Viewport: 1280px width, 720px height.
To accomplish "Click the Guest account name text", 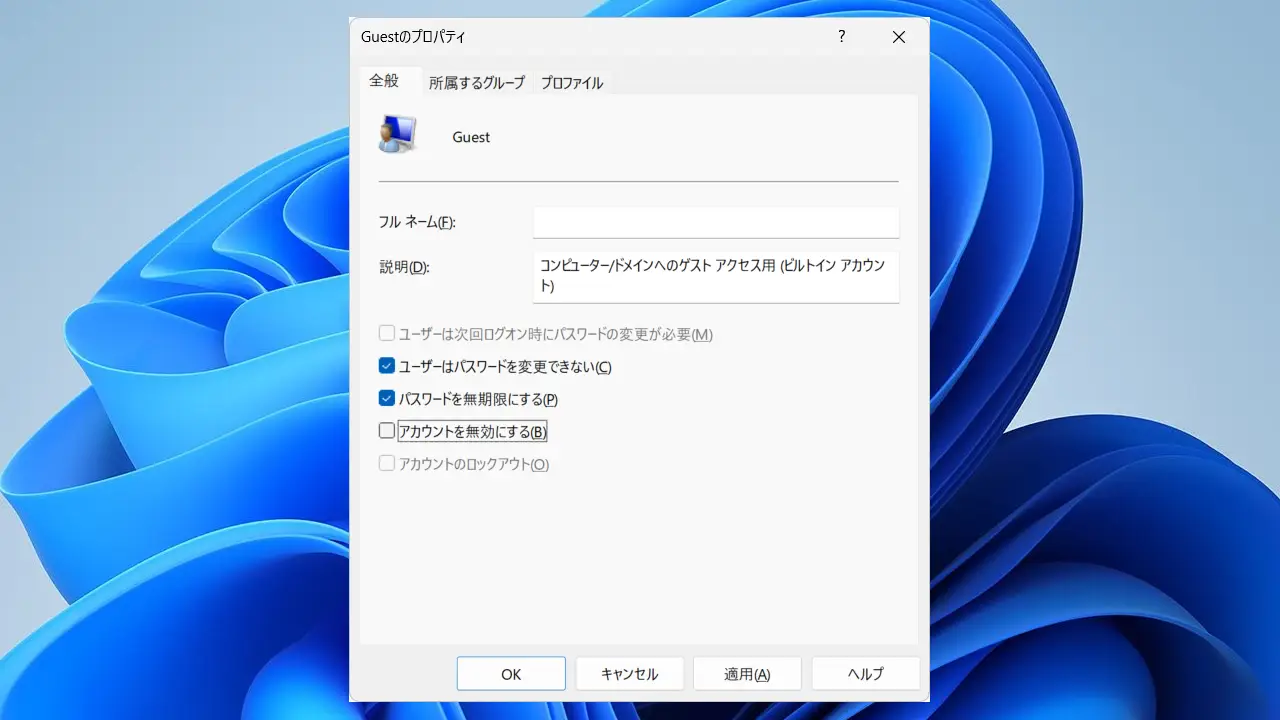I will pos(471,137).
